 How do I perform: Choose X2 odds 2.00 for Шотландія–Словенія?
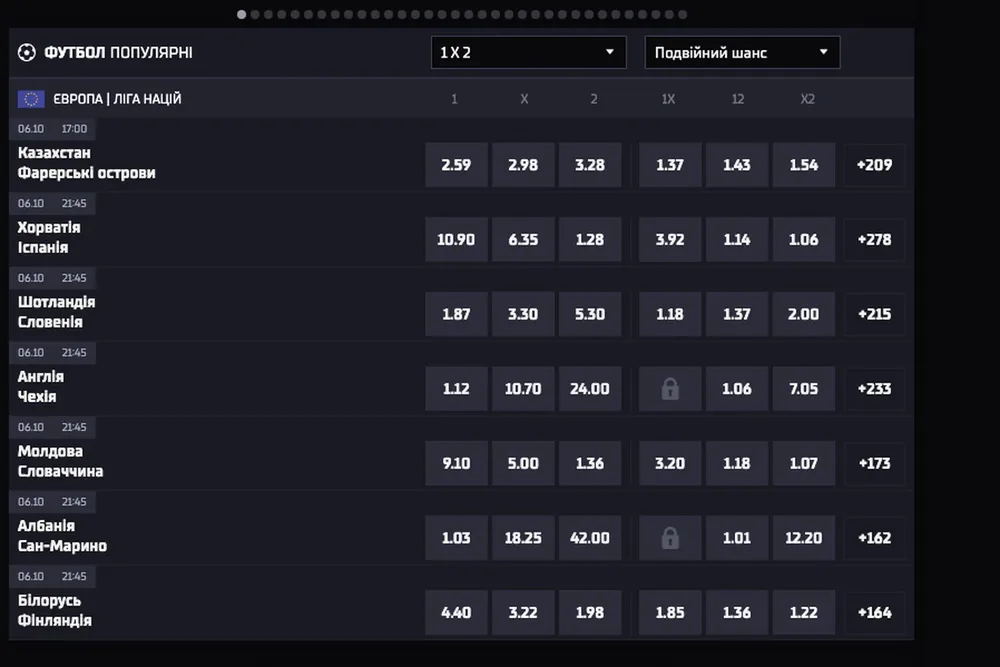click(804, 314)
